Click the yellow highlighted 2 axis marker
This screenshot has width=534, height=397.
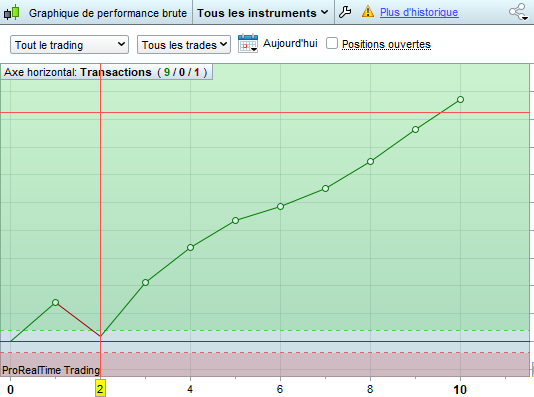pyautogui.click(x=100, y=388)
